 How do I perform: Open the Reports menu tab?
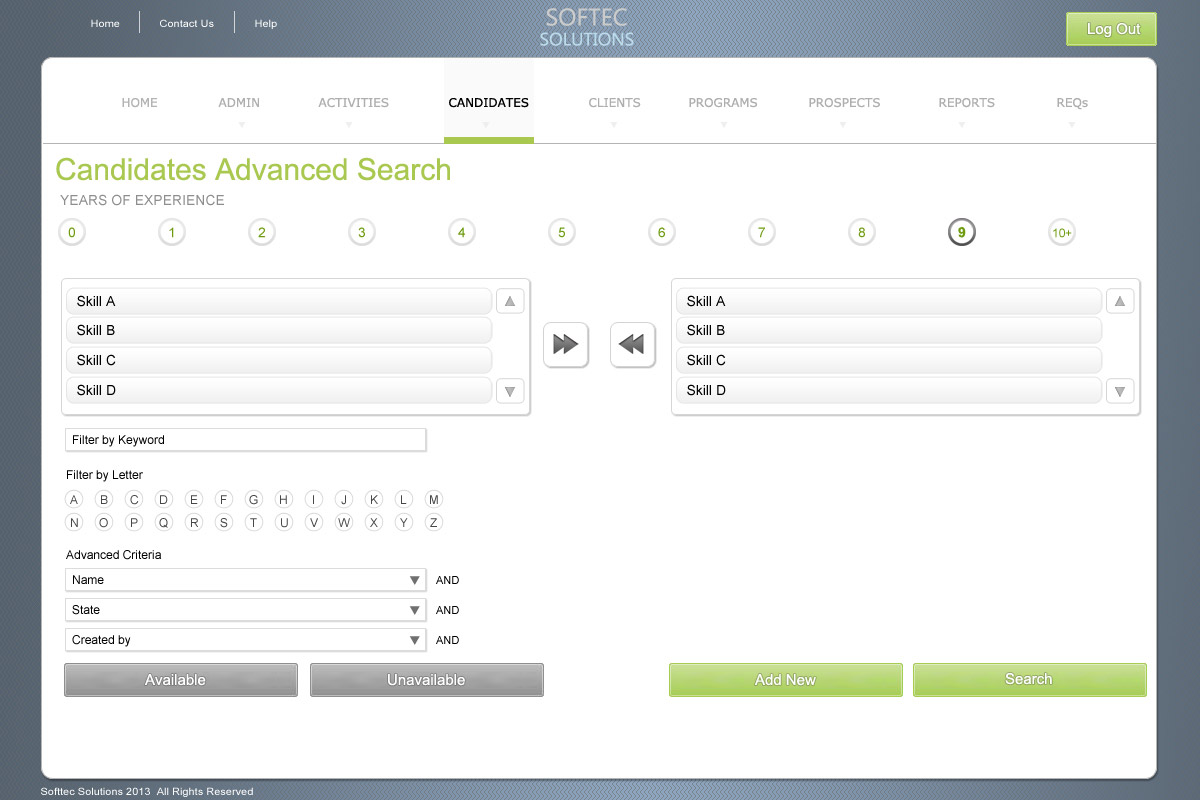pyautogui.click(x=966, y=103)
